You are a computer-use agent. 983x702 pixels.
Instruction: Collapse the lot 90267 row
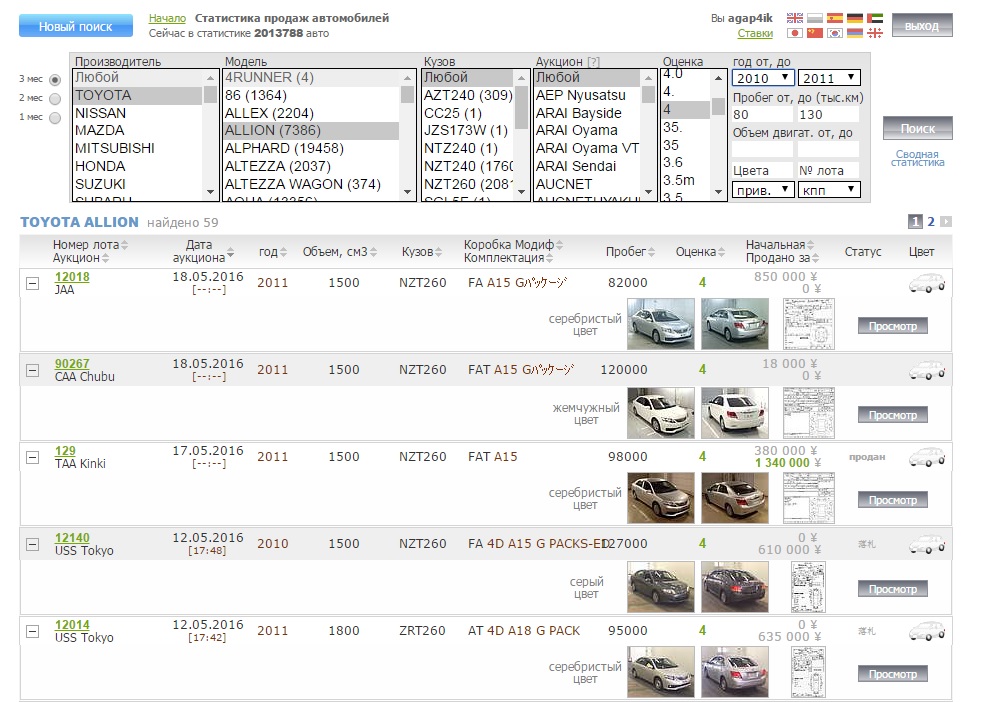[33, 370]
